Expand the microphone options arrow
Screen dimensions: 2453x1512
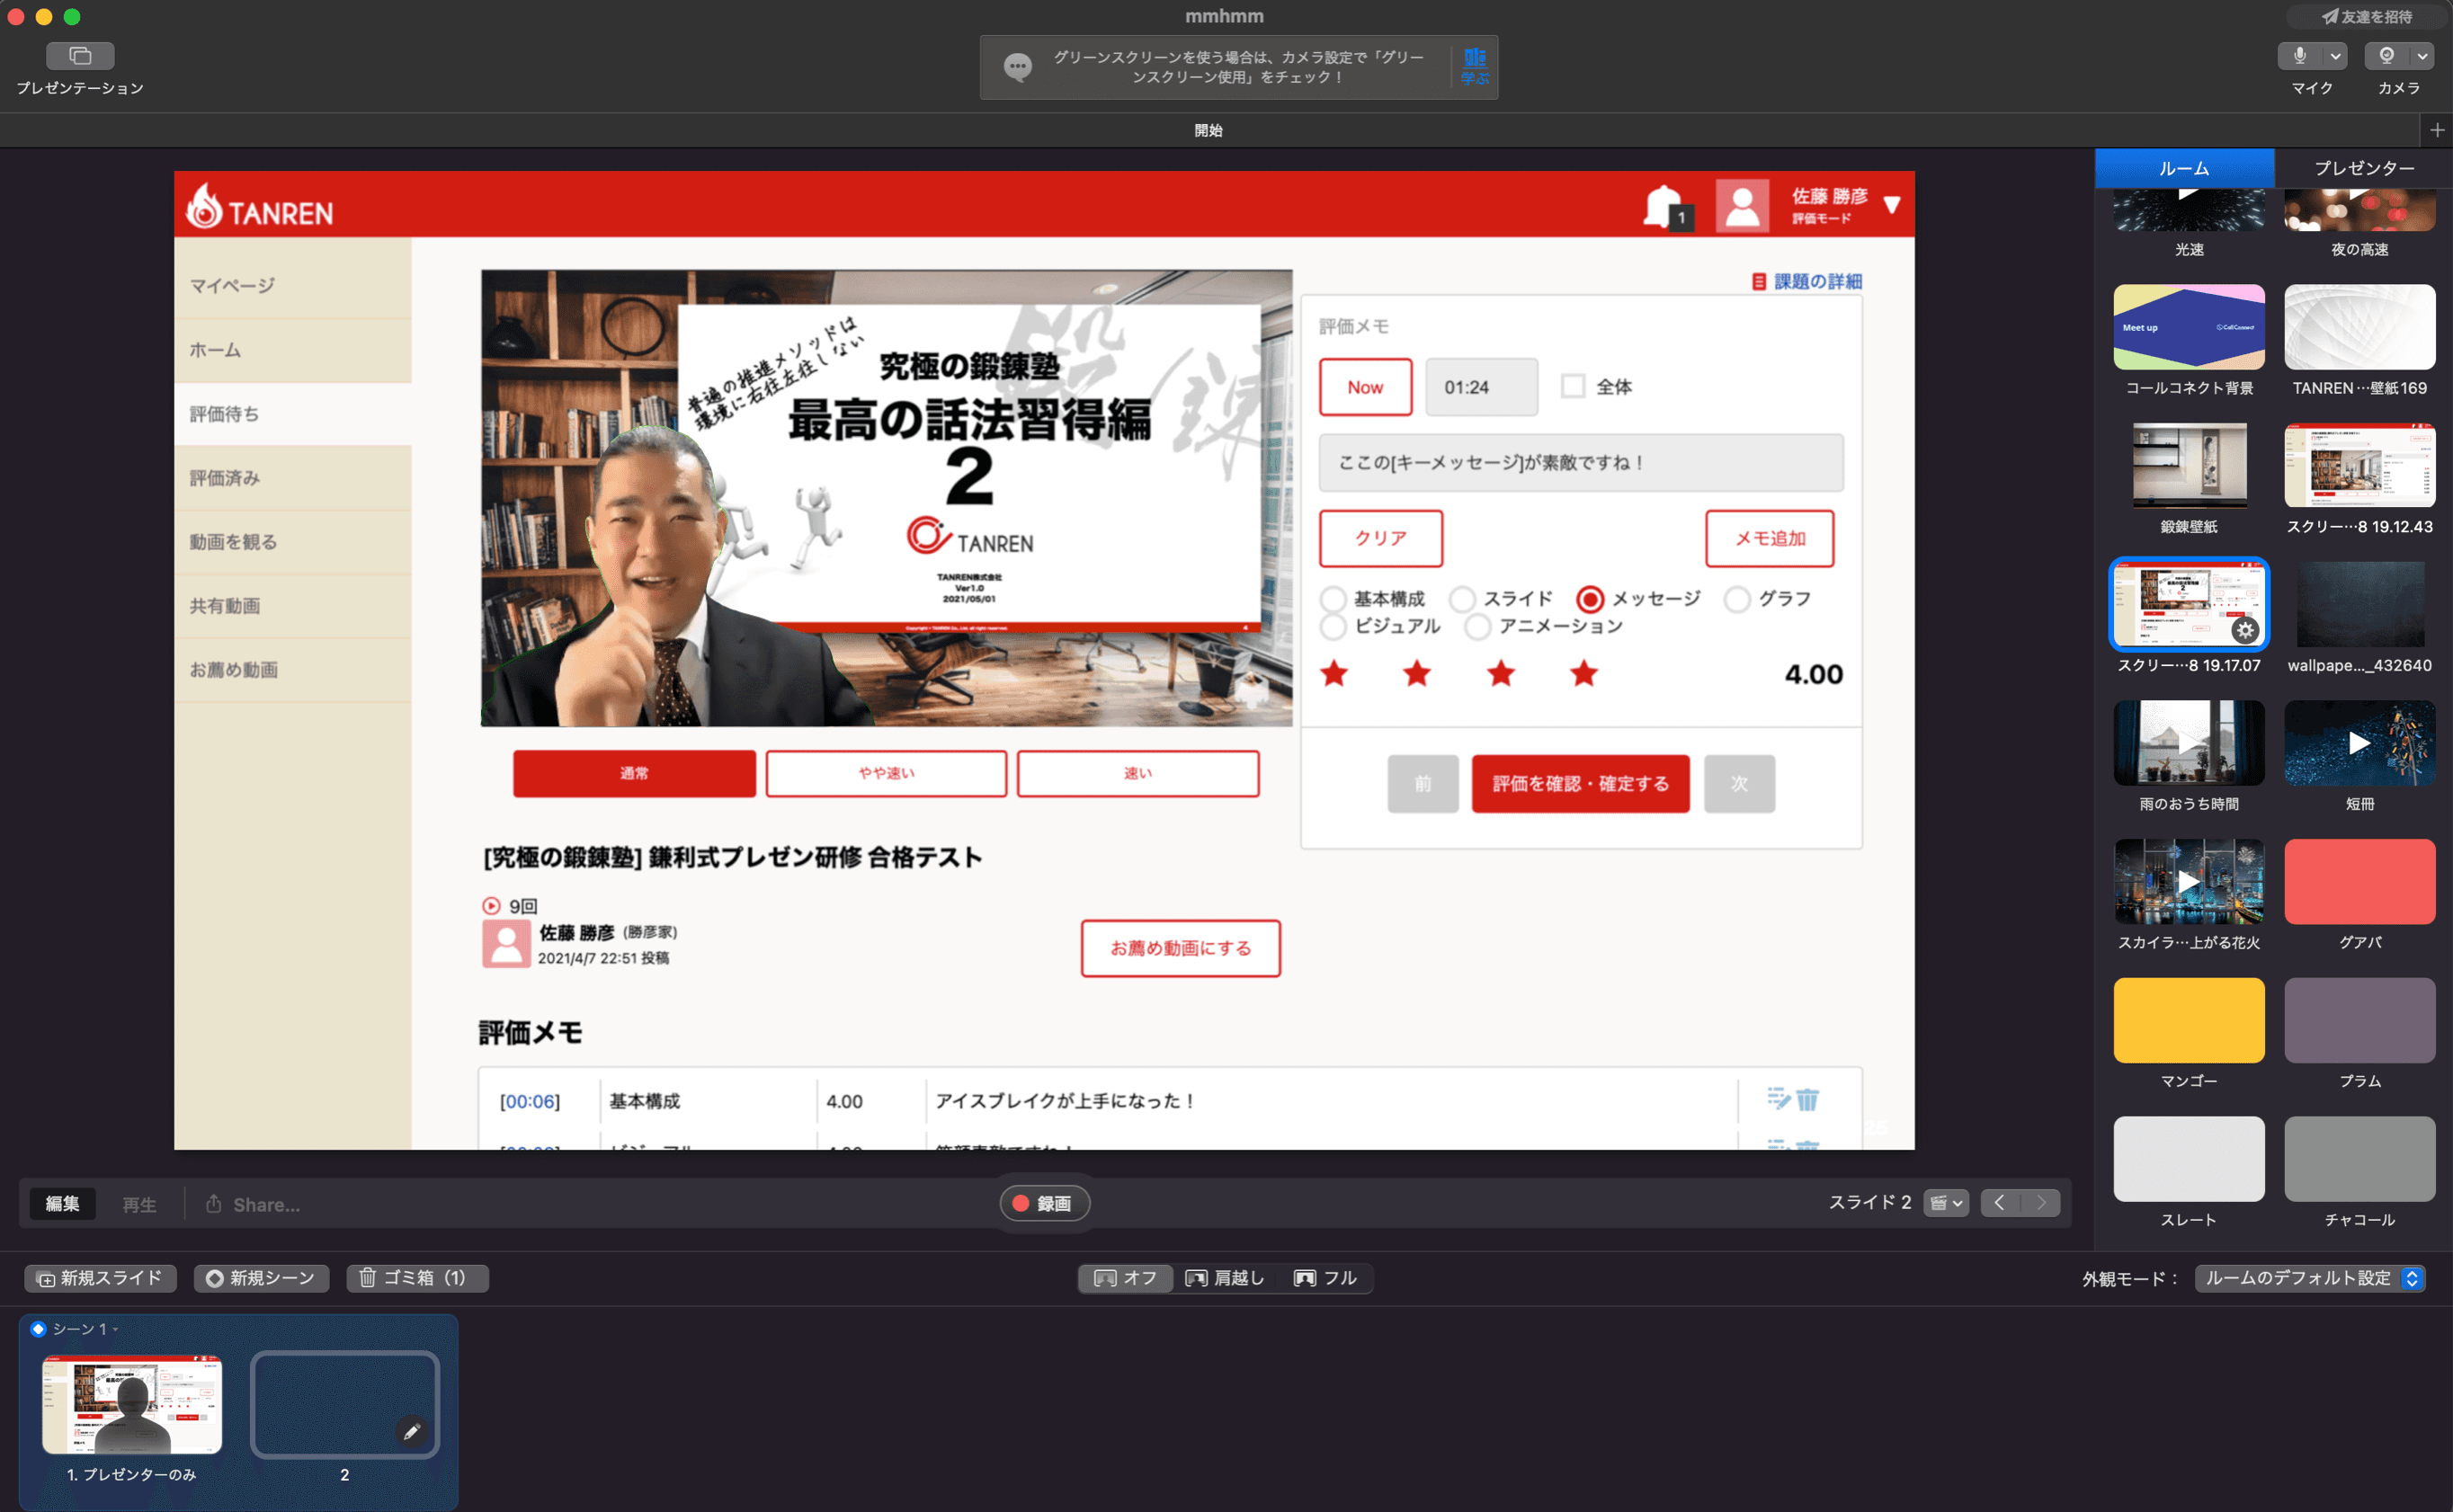(2335, 56)
